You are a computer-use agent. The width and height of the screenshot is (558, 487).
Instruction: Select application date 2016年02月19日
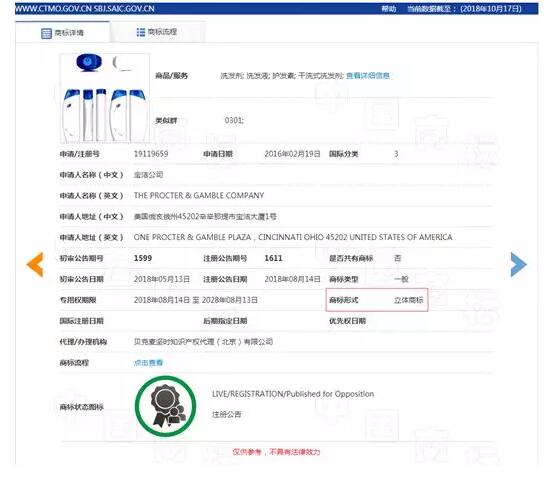coord(292,154)
